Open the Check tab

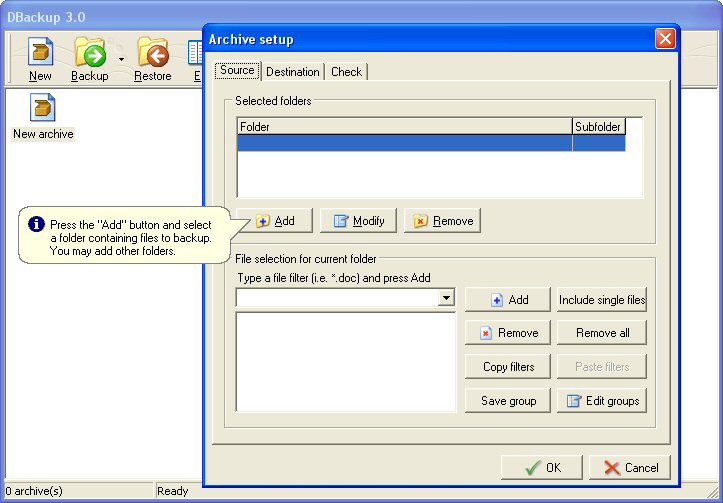tap(346, 72)
